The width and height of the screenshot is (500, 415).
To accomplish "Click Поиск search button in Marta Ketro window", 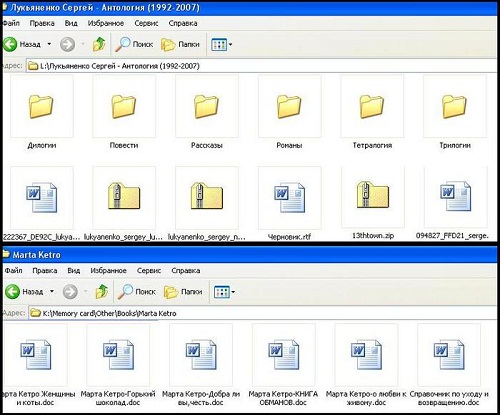I will tap(137, 292).
